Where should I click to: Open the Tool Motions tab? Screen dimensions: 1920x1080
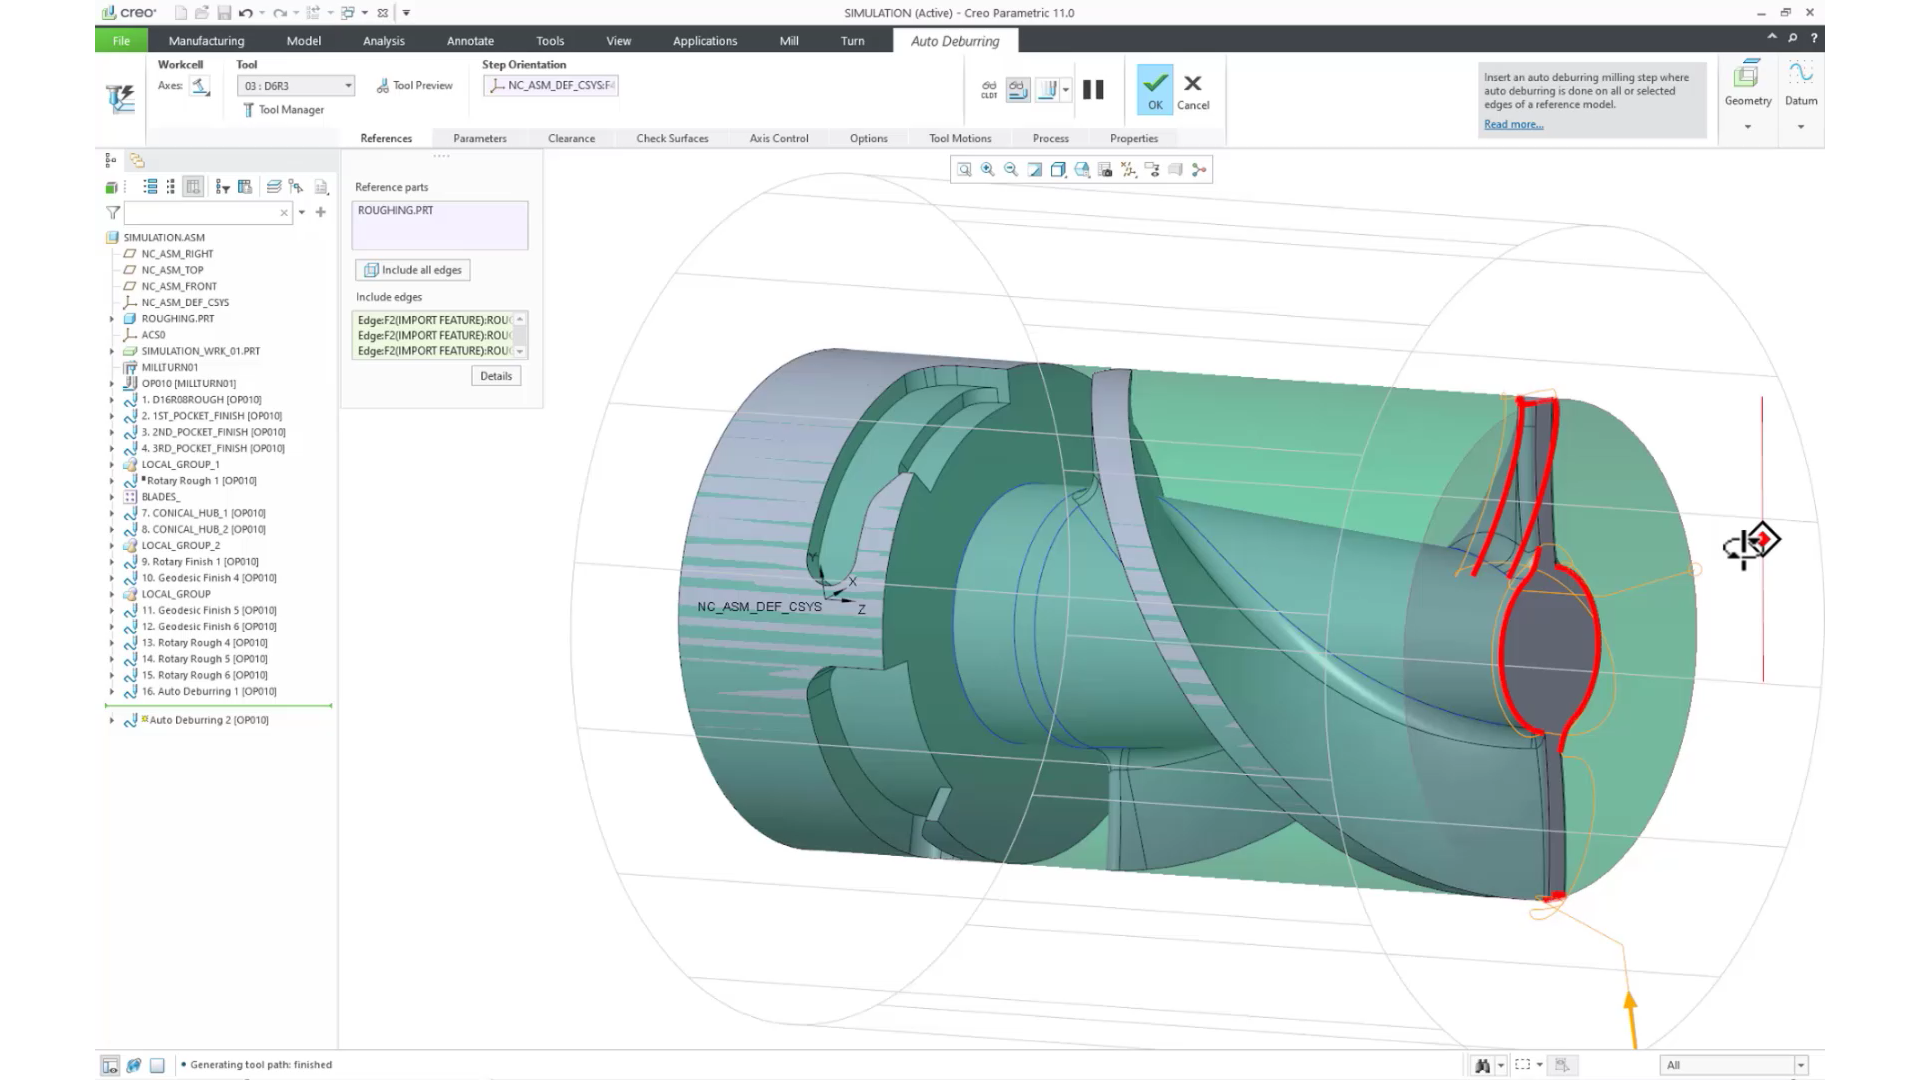pos(960,138)
